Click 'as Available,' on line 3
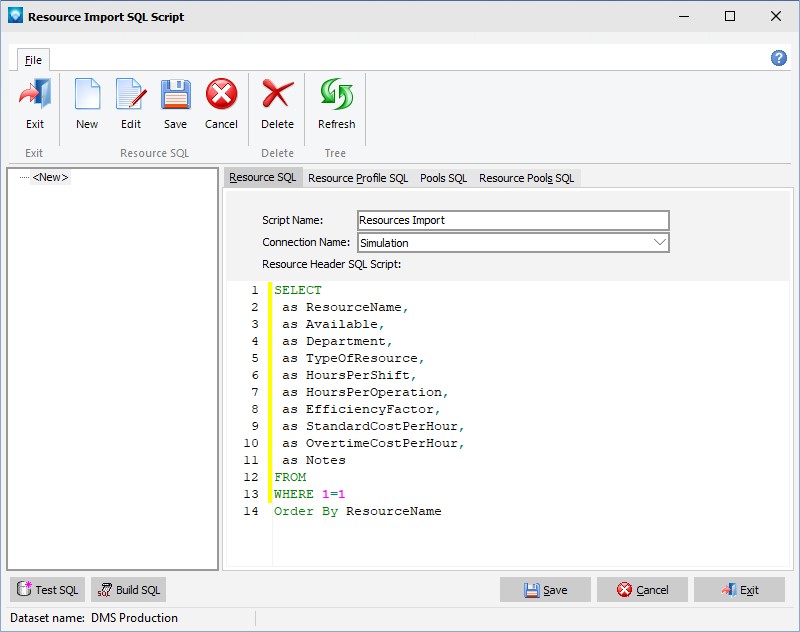Viewport: 800px width, 632px height. click(x=333, y=324)
